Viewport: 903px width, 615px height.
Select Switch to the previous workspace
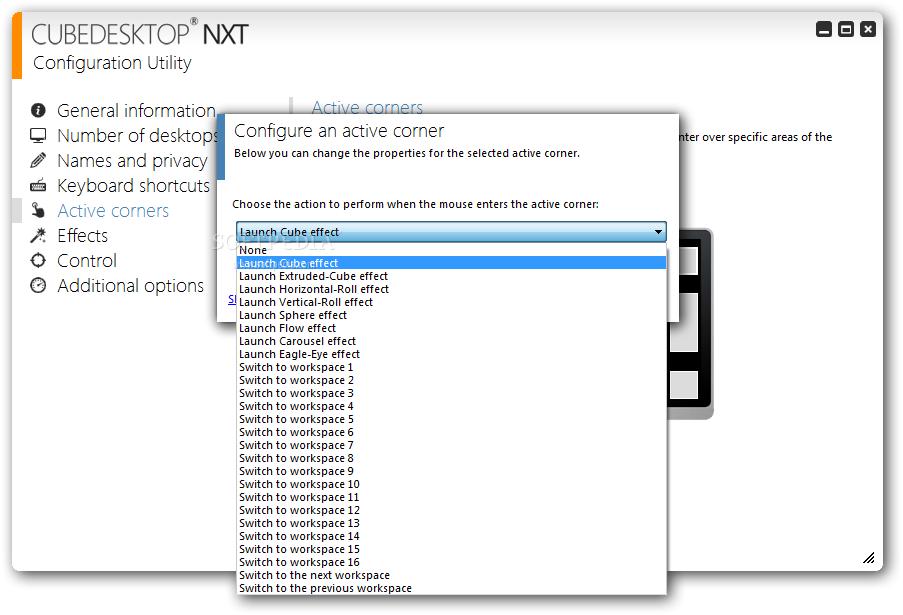pos(452,588)
